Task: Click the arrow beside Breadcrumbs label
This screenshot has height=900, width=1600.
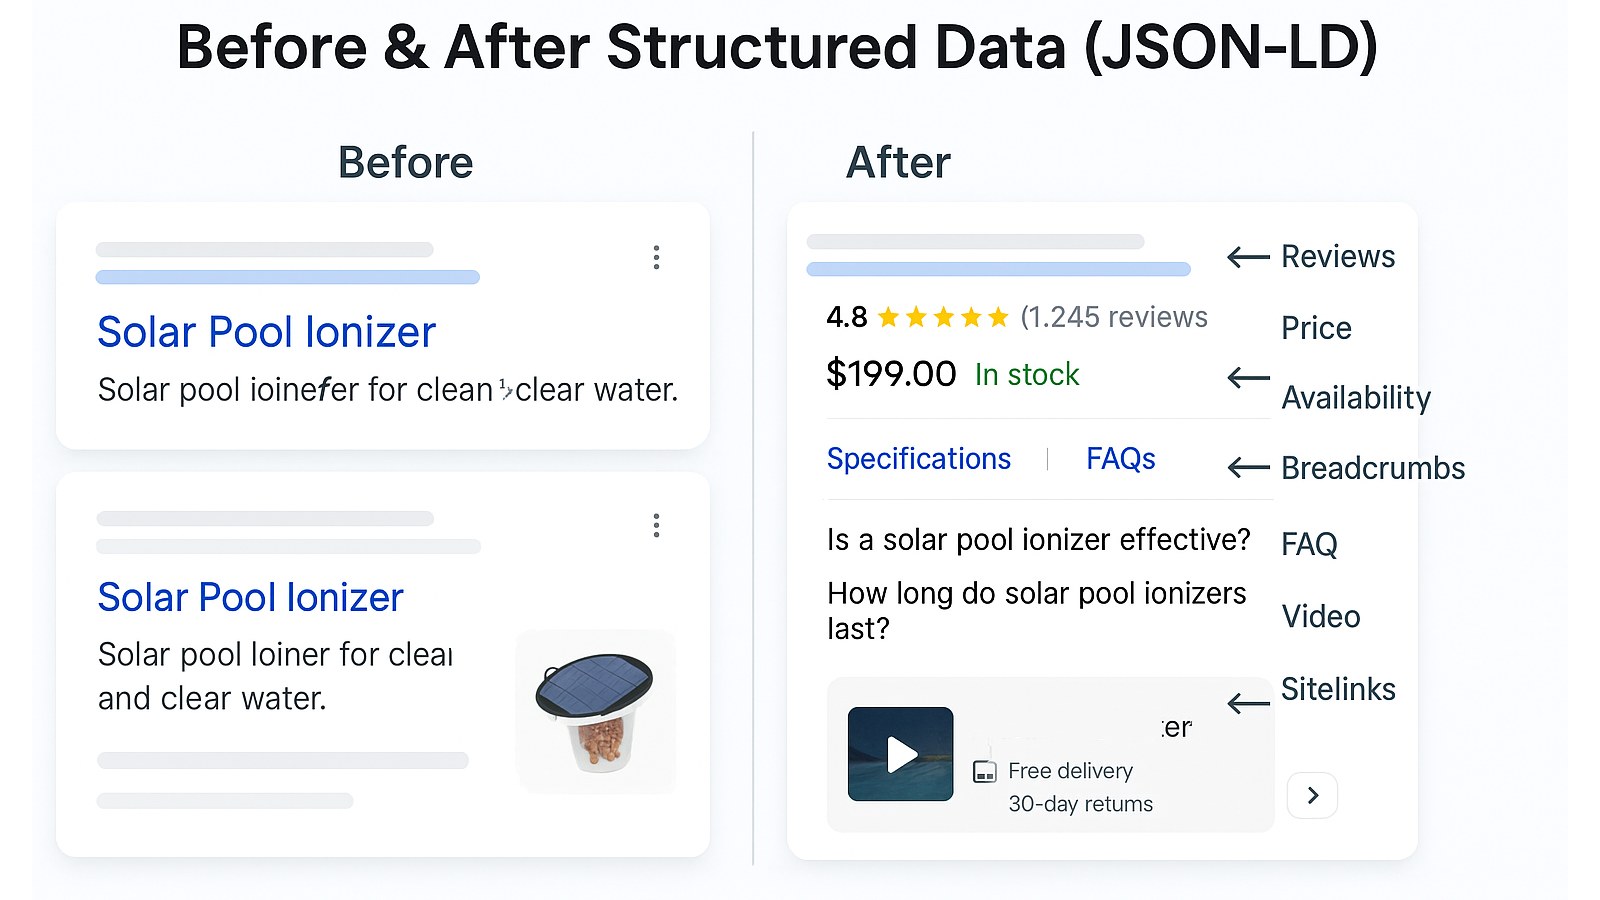Action: [1248, 467]
